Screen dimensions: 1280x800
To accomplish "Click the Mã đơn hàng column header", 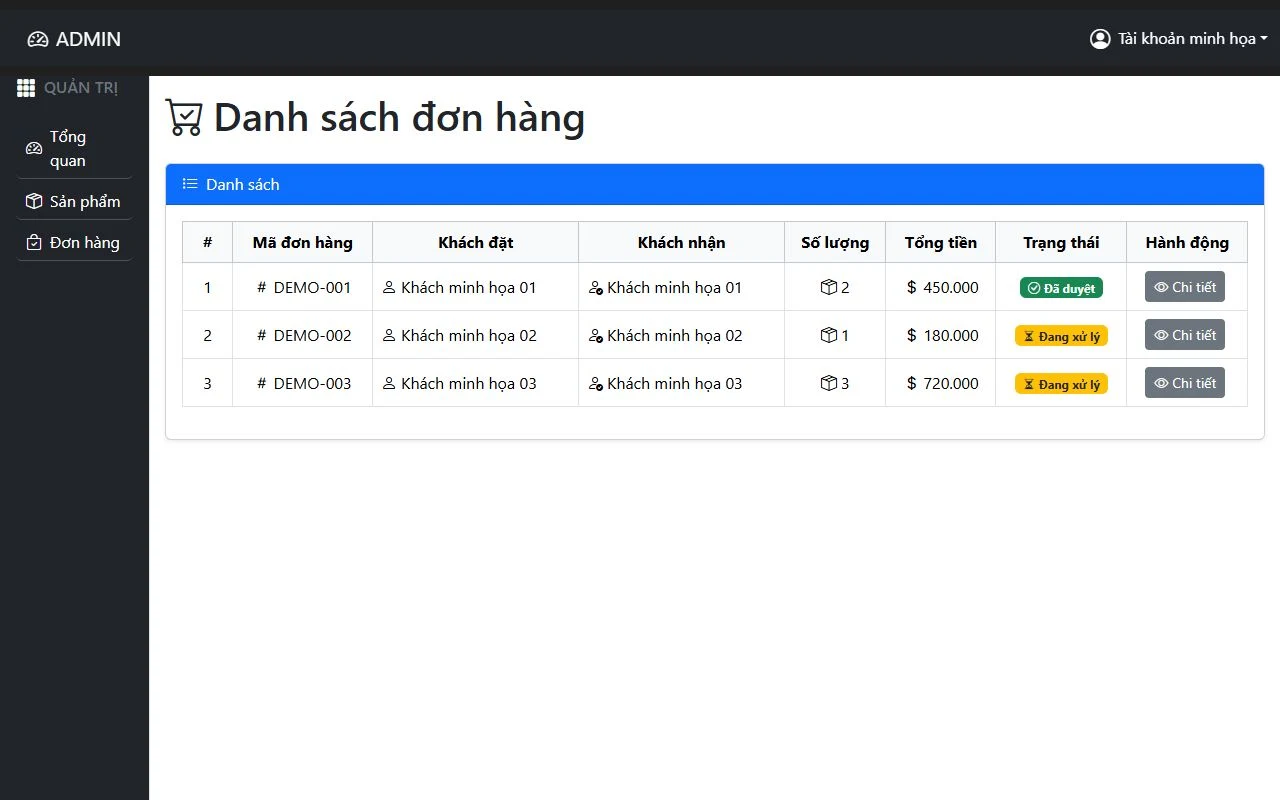I will point(303,242).
